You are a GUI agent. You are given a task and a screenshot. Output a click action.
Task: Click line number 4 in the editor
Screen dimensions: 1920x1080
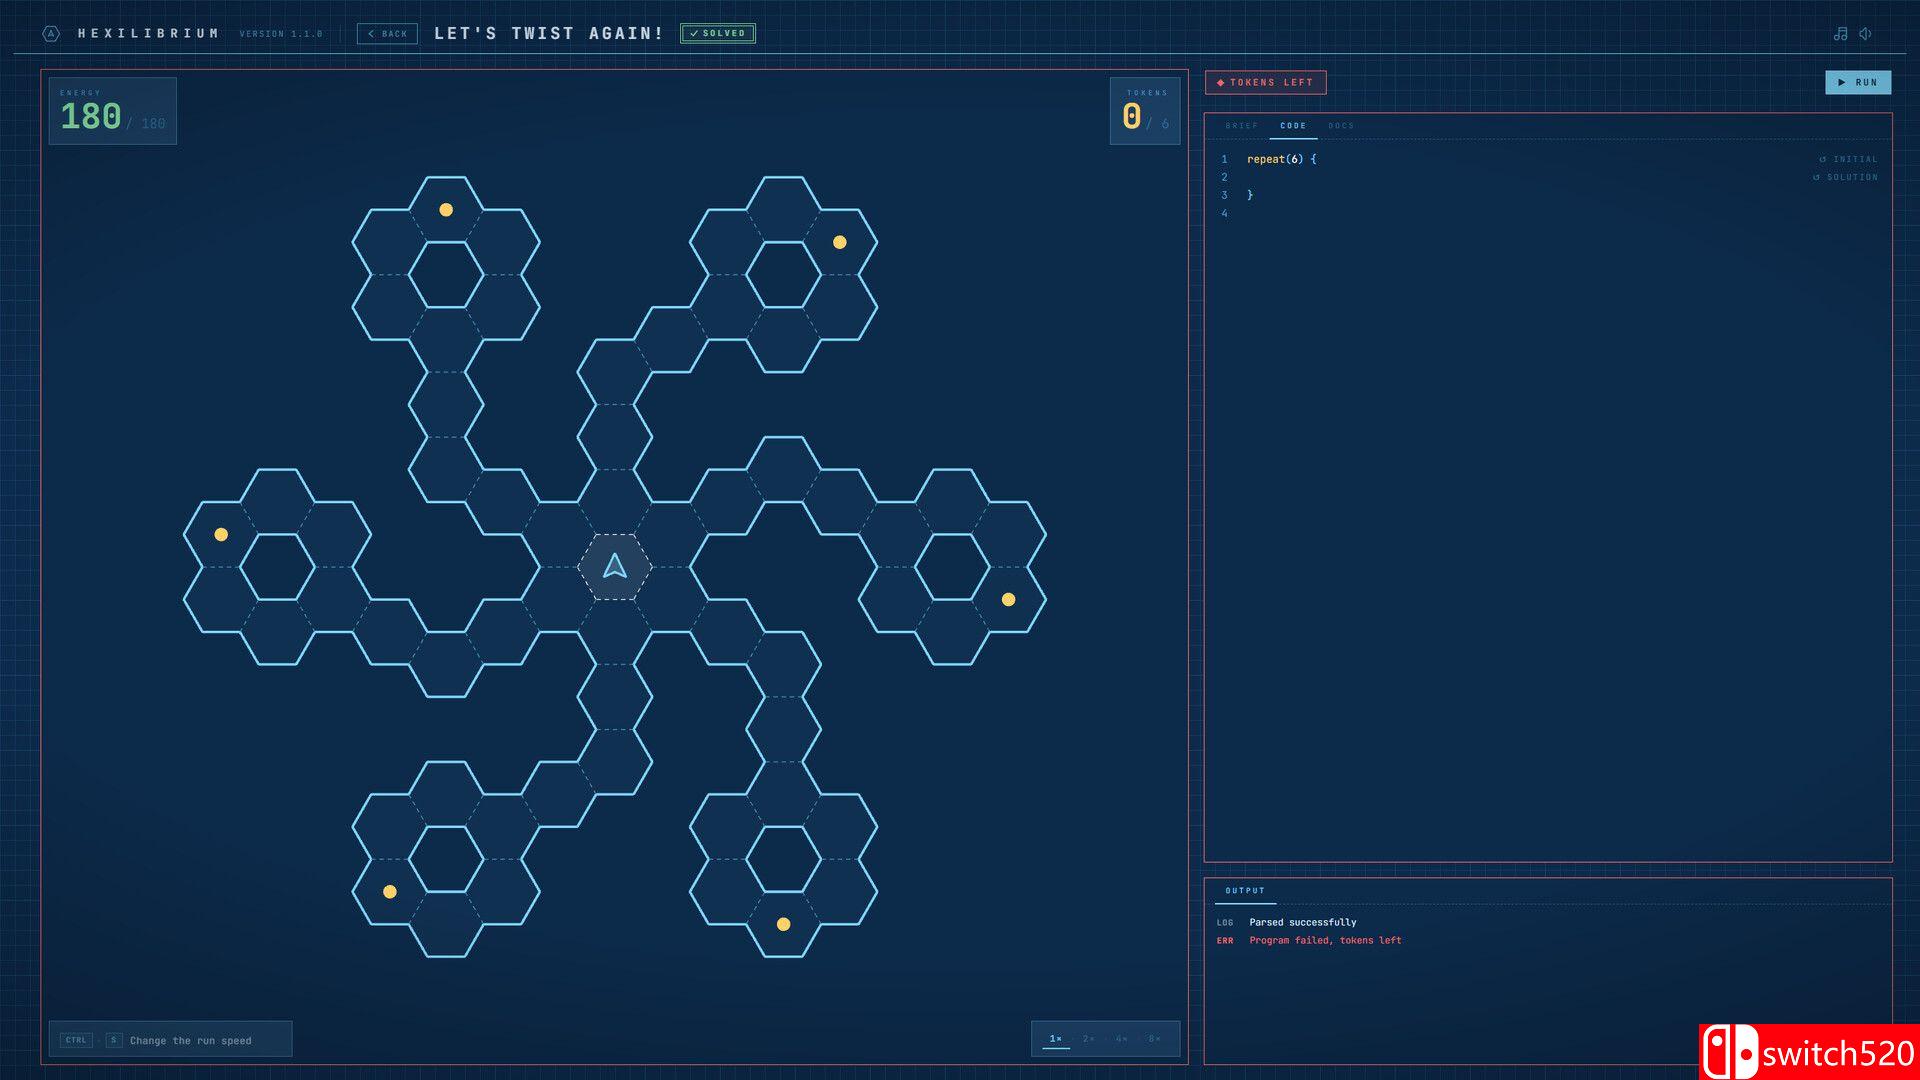pos(1224,214)
